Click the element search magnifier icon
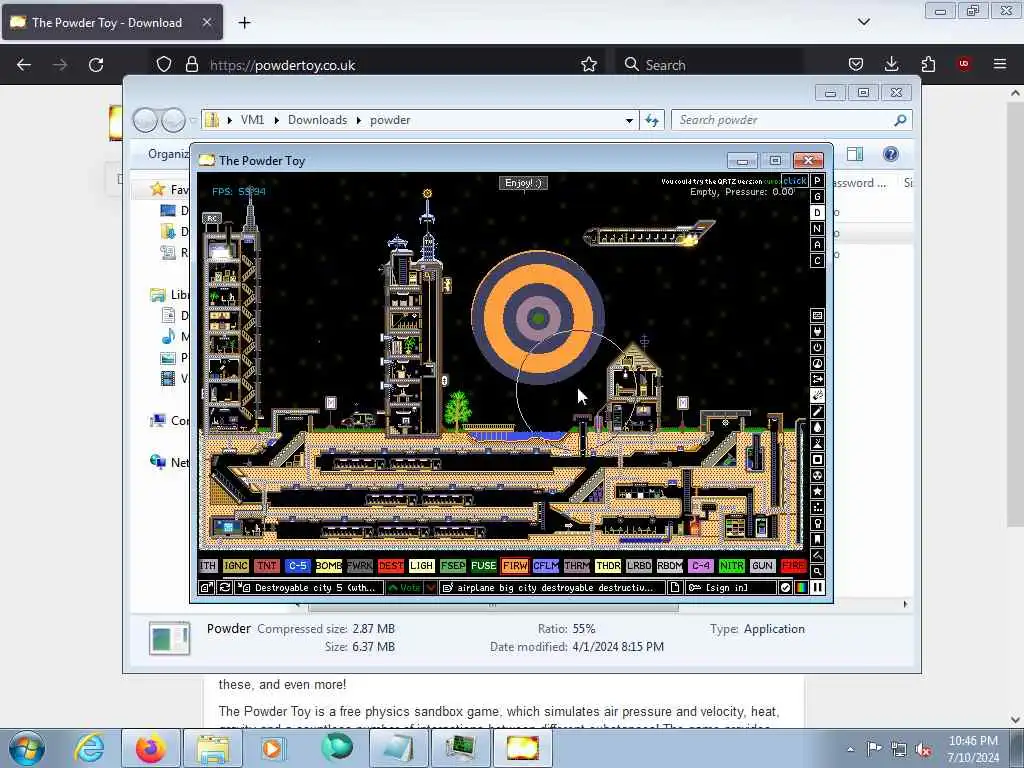 pyautogui.click(x=817, y=571)
